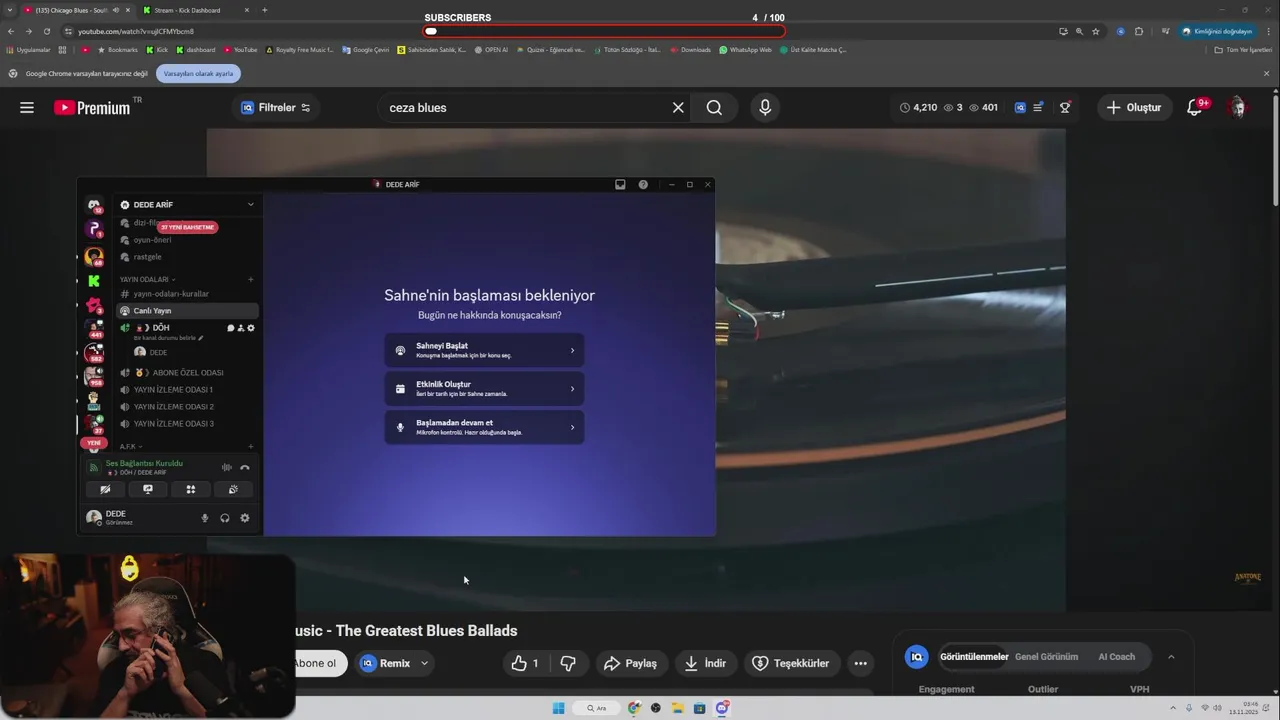Open the green K Kick server in Discord

coord(94,281)
